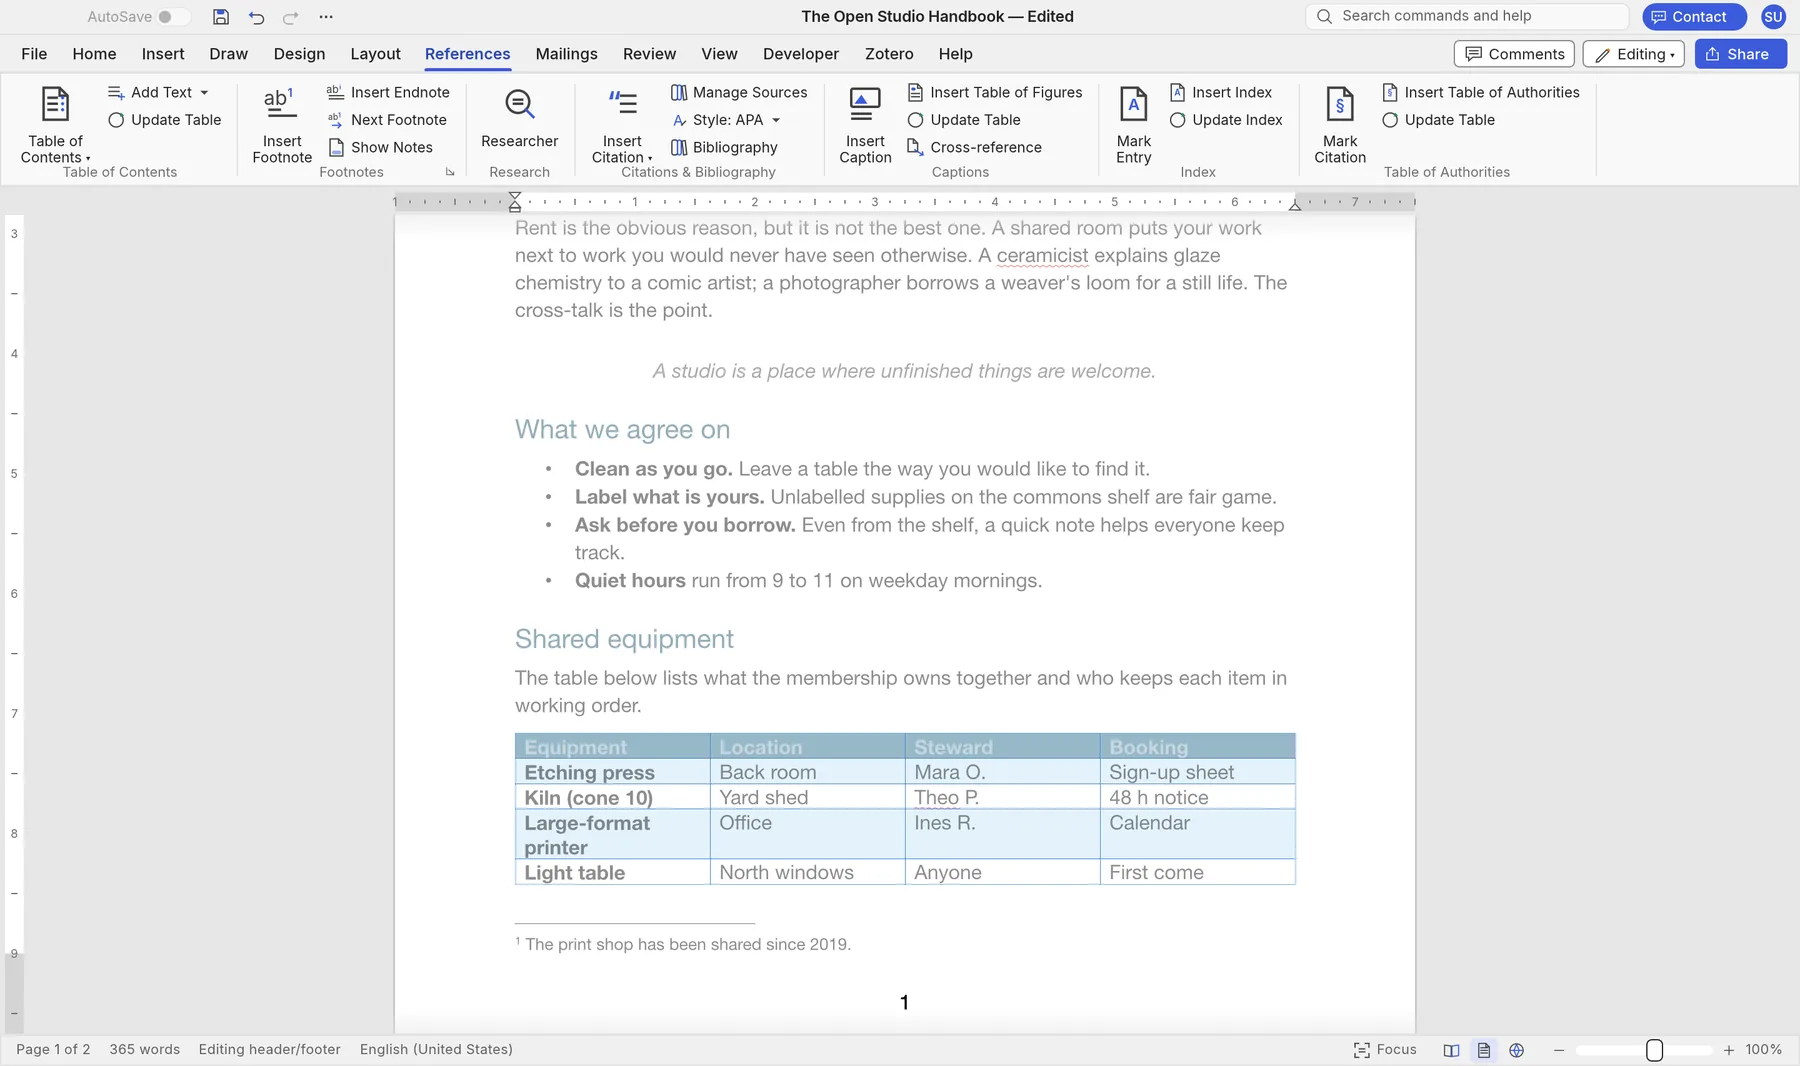Viewport: 1800px width, 1066px height.
Task: Click the Mark Citation icon
Action: point(1339,103)
